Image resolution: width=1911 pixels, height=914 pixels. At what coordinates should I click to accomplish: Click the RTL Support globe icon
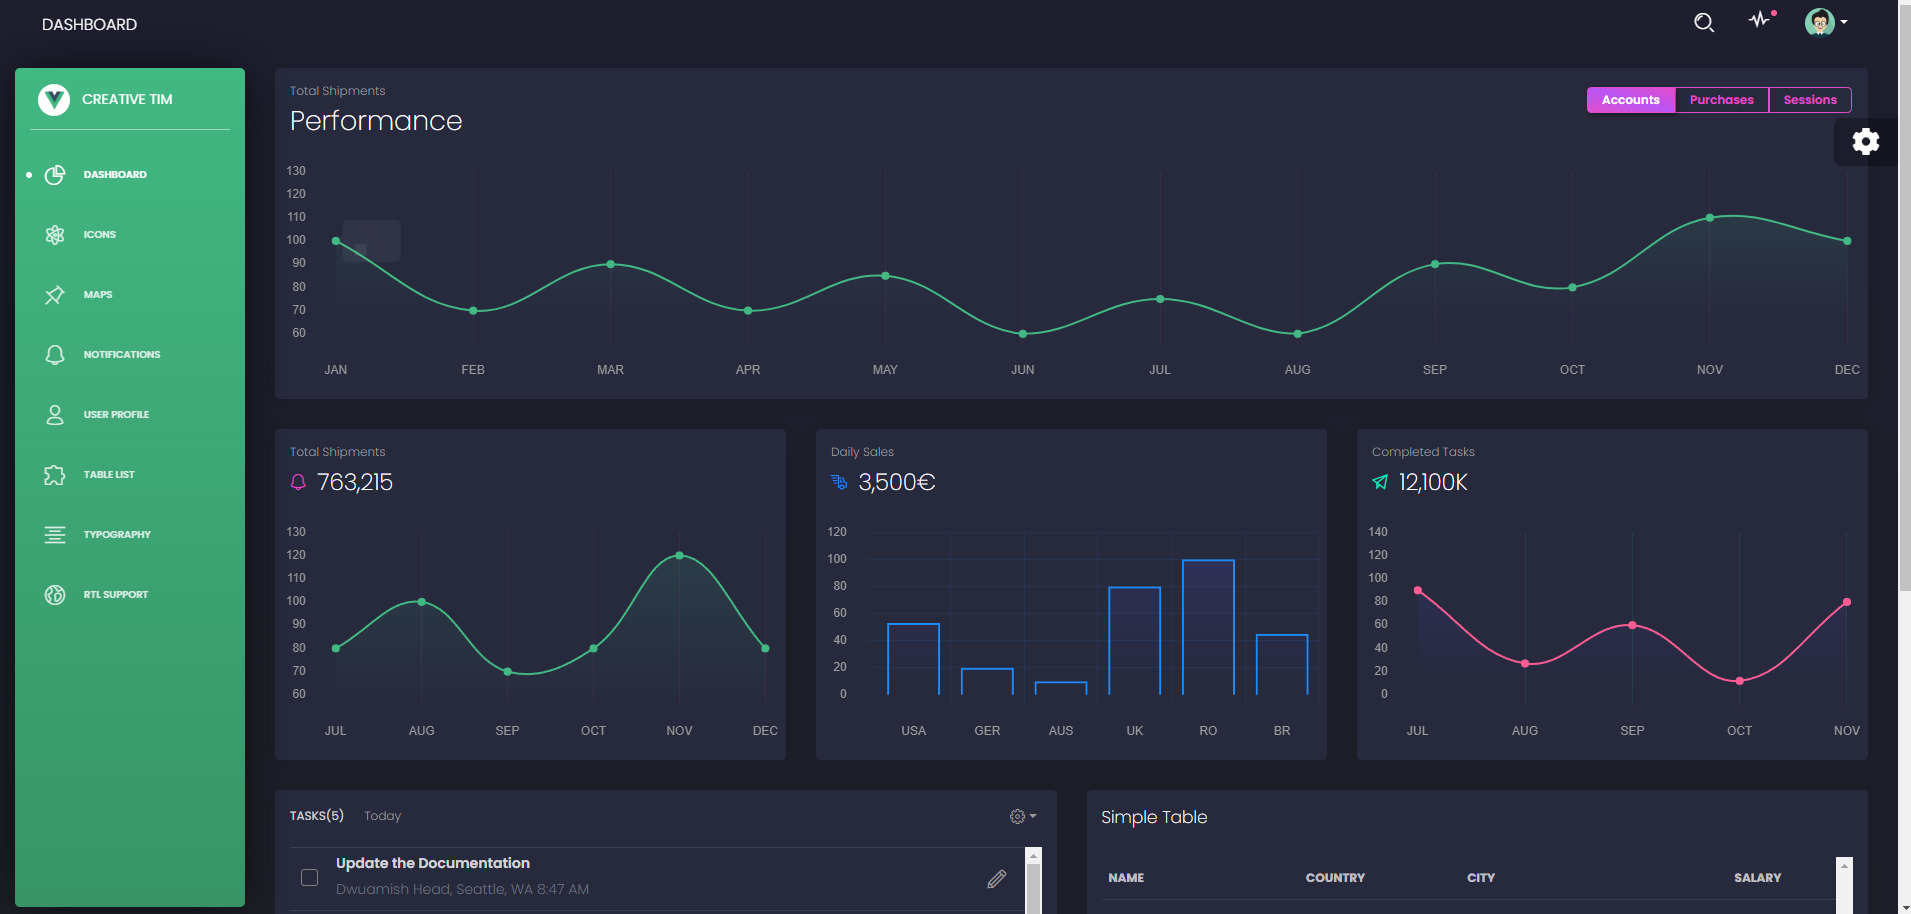pyautogui.click(x=55, y=594)
